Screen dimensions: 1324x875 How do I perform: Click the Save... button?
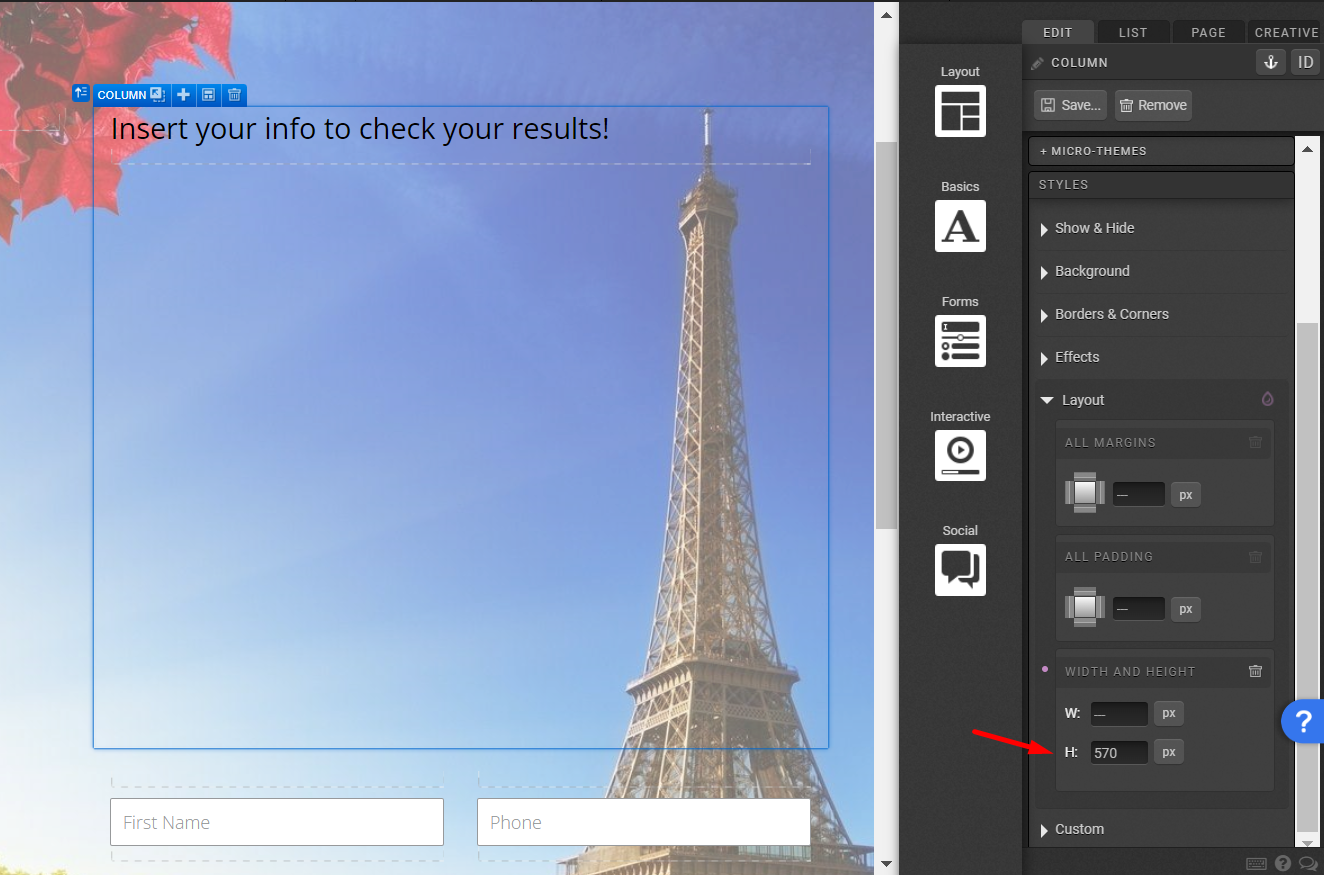(1070, 105)
